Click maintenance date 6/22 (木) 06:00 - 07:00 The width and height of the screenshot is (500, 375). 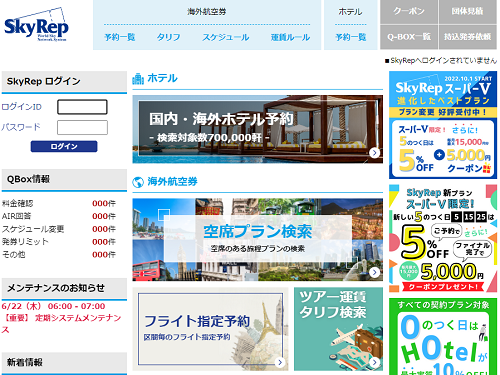pyautogui.click(x=53, y=306)
